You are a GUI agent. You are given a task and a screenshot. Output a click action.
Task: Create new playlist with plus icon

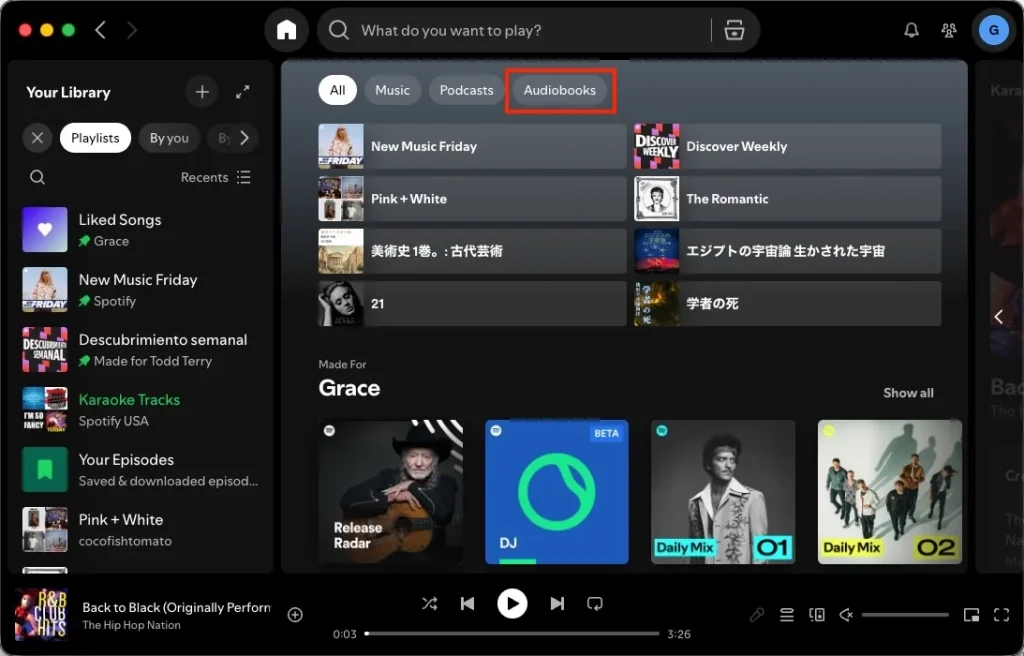tap(202, 92)
